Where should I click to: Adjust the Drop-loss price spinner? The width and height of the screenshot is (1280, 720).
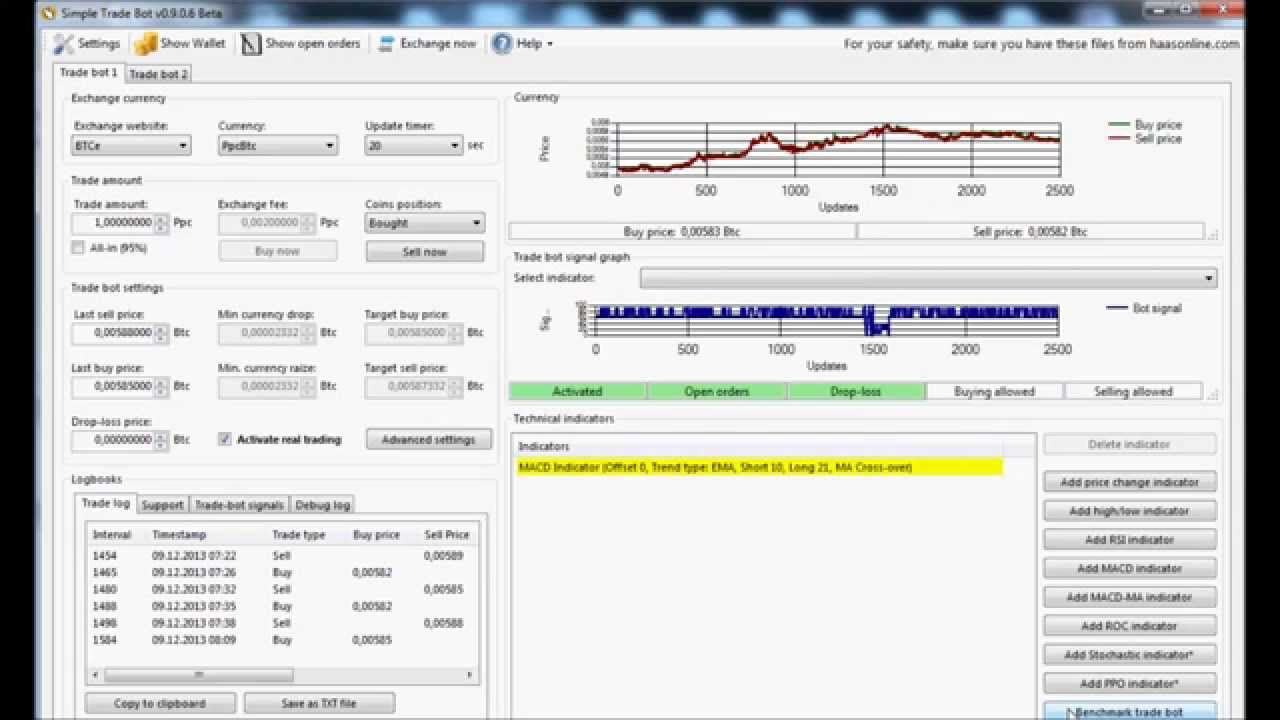coord(161,440)
